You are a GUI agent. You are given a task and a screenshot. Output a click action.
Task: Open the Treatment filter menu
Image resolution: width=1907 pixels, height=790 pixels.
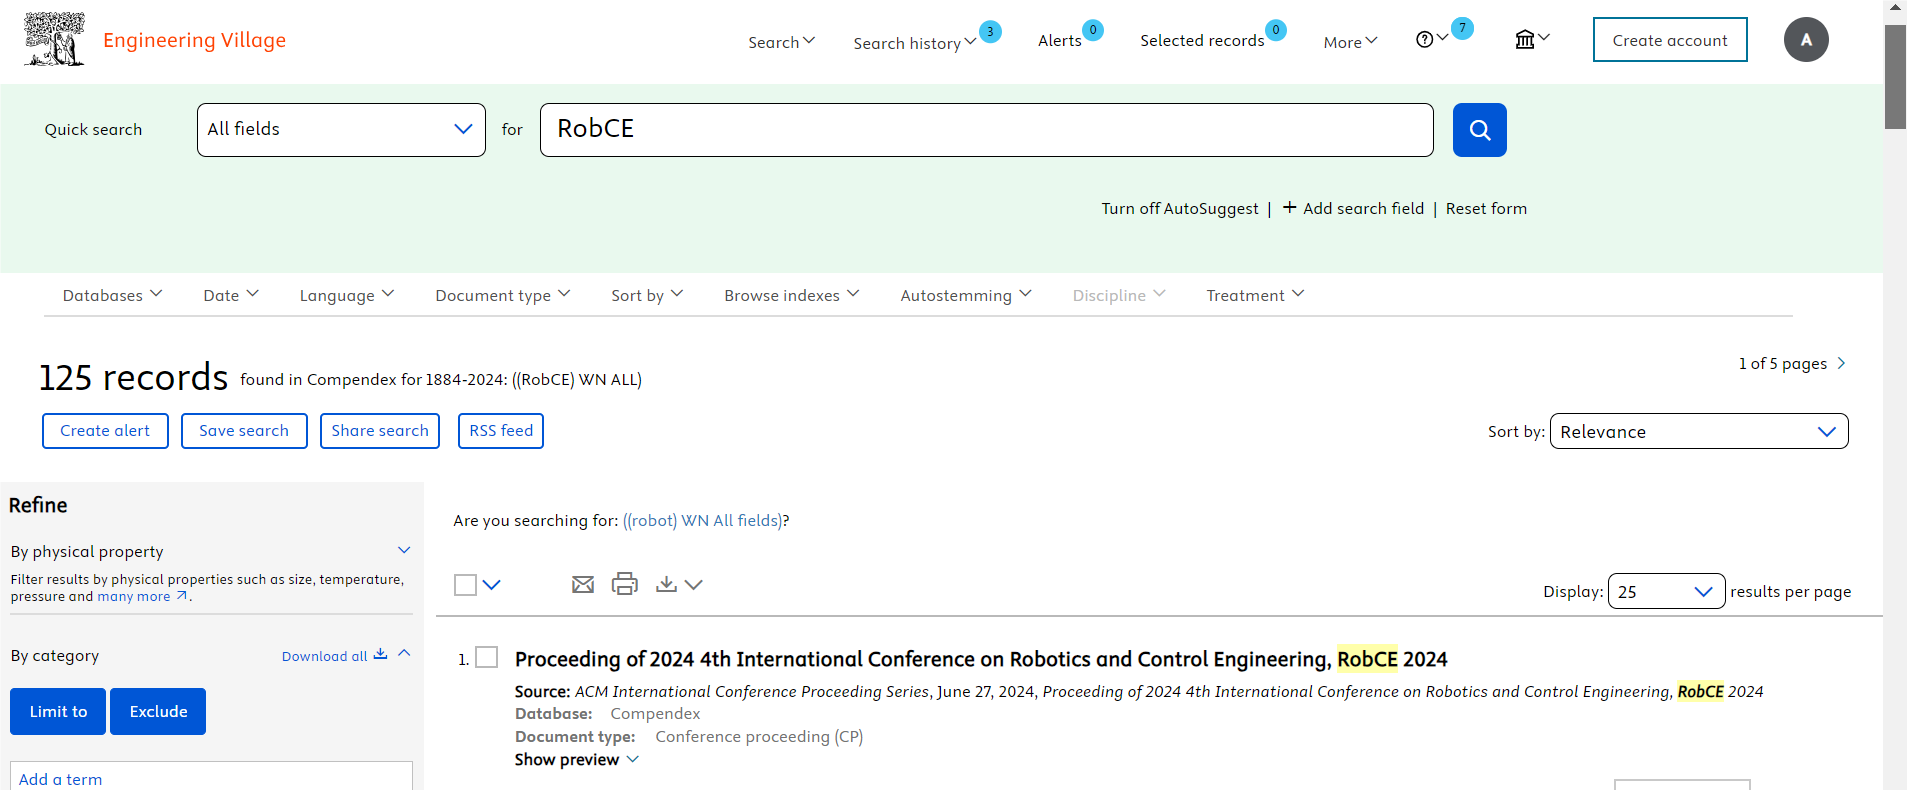[1255, 295]
